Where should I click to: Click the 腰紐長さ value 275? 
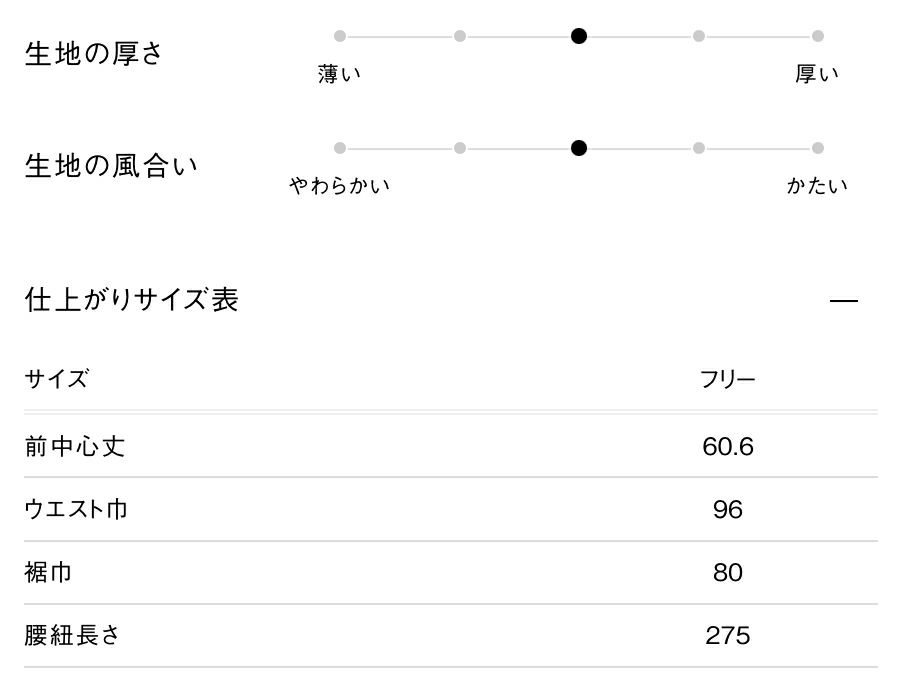click(x=728, y=636)
